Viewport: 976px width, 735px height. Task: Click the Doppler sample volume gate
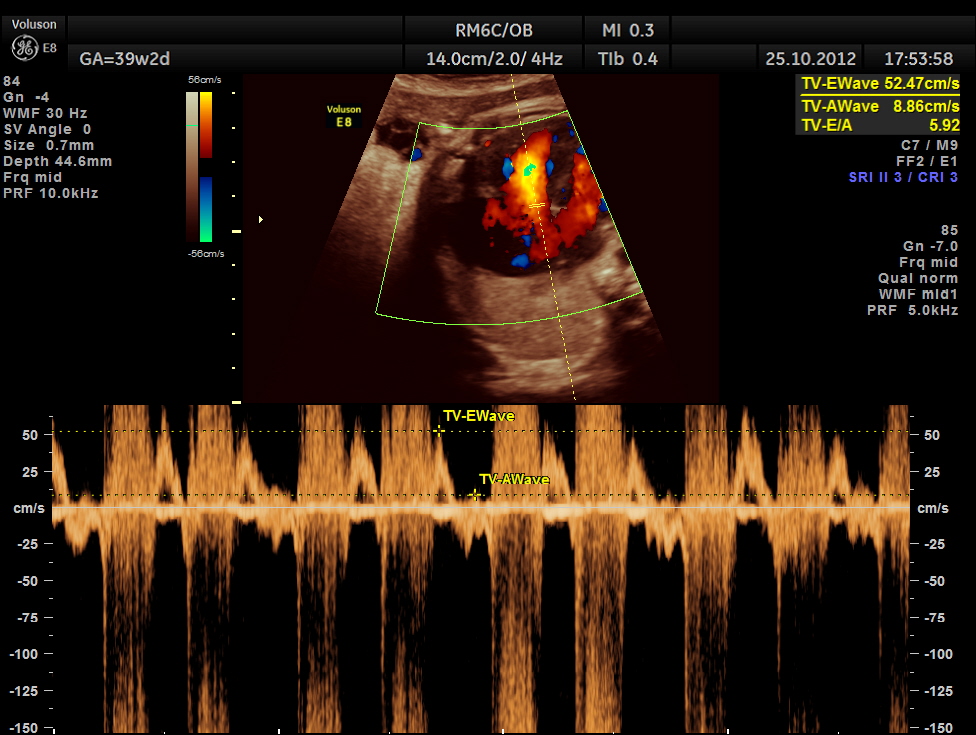pyautogui.click(x=537, y=205)
